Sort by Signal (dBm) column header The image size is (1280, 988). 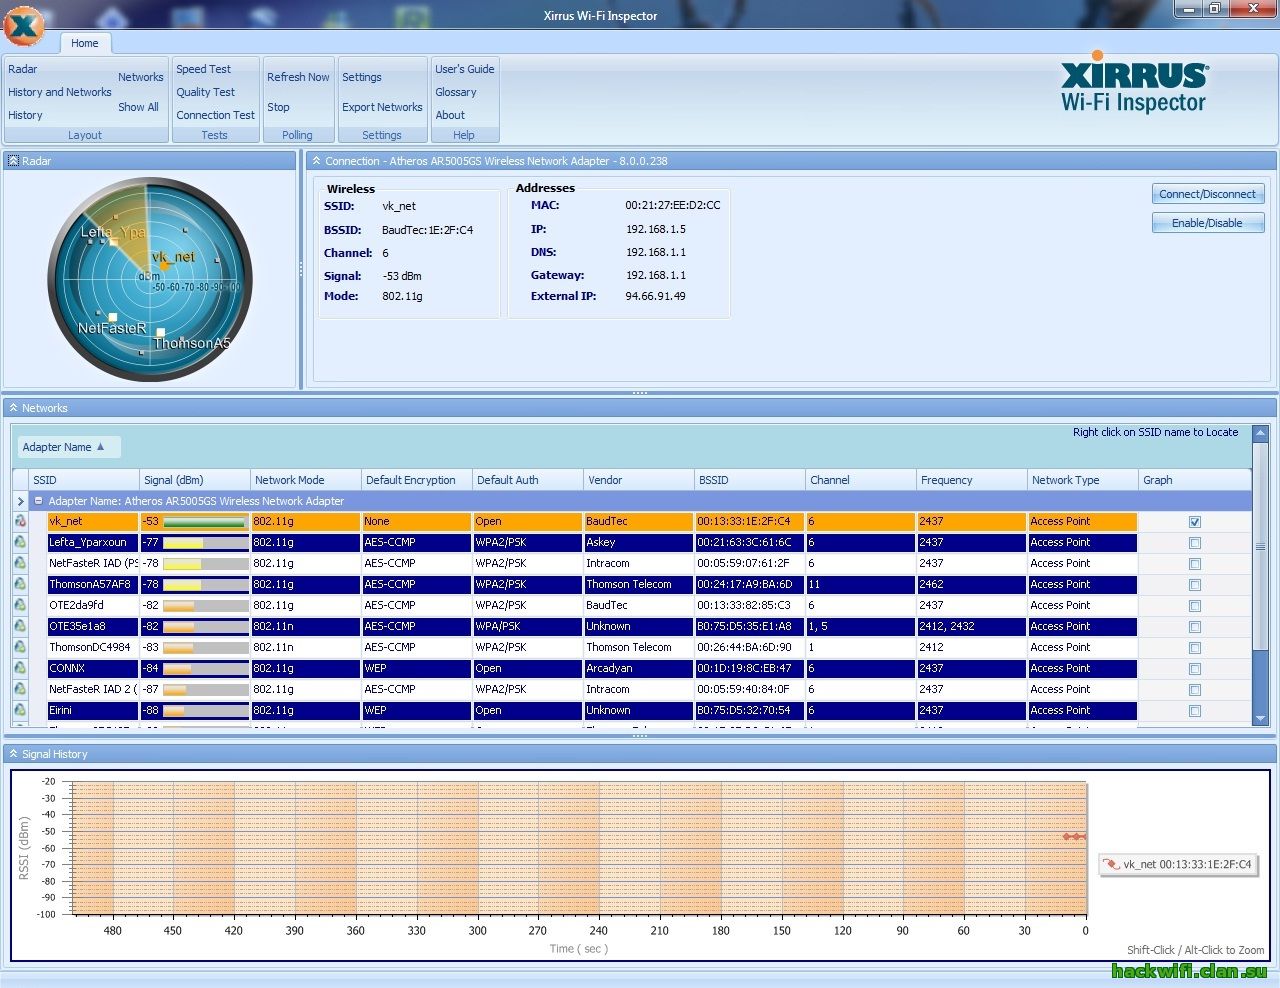(195, 480)
